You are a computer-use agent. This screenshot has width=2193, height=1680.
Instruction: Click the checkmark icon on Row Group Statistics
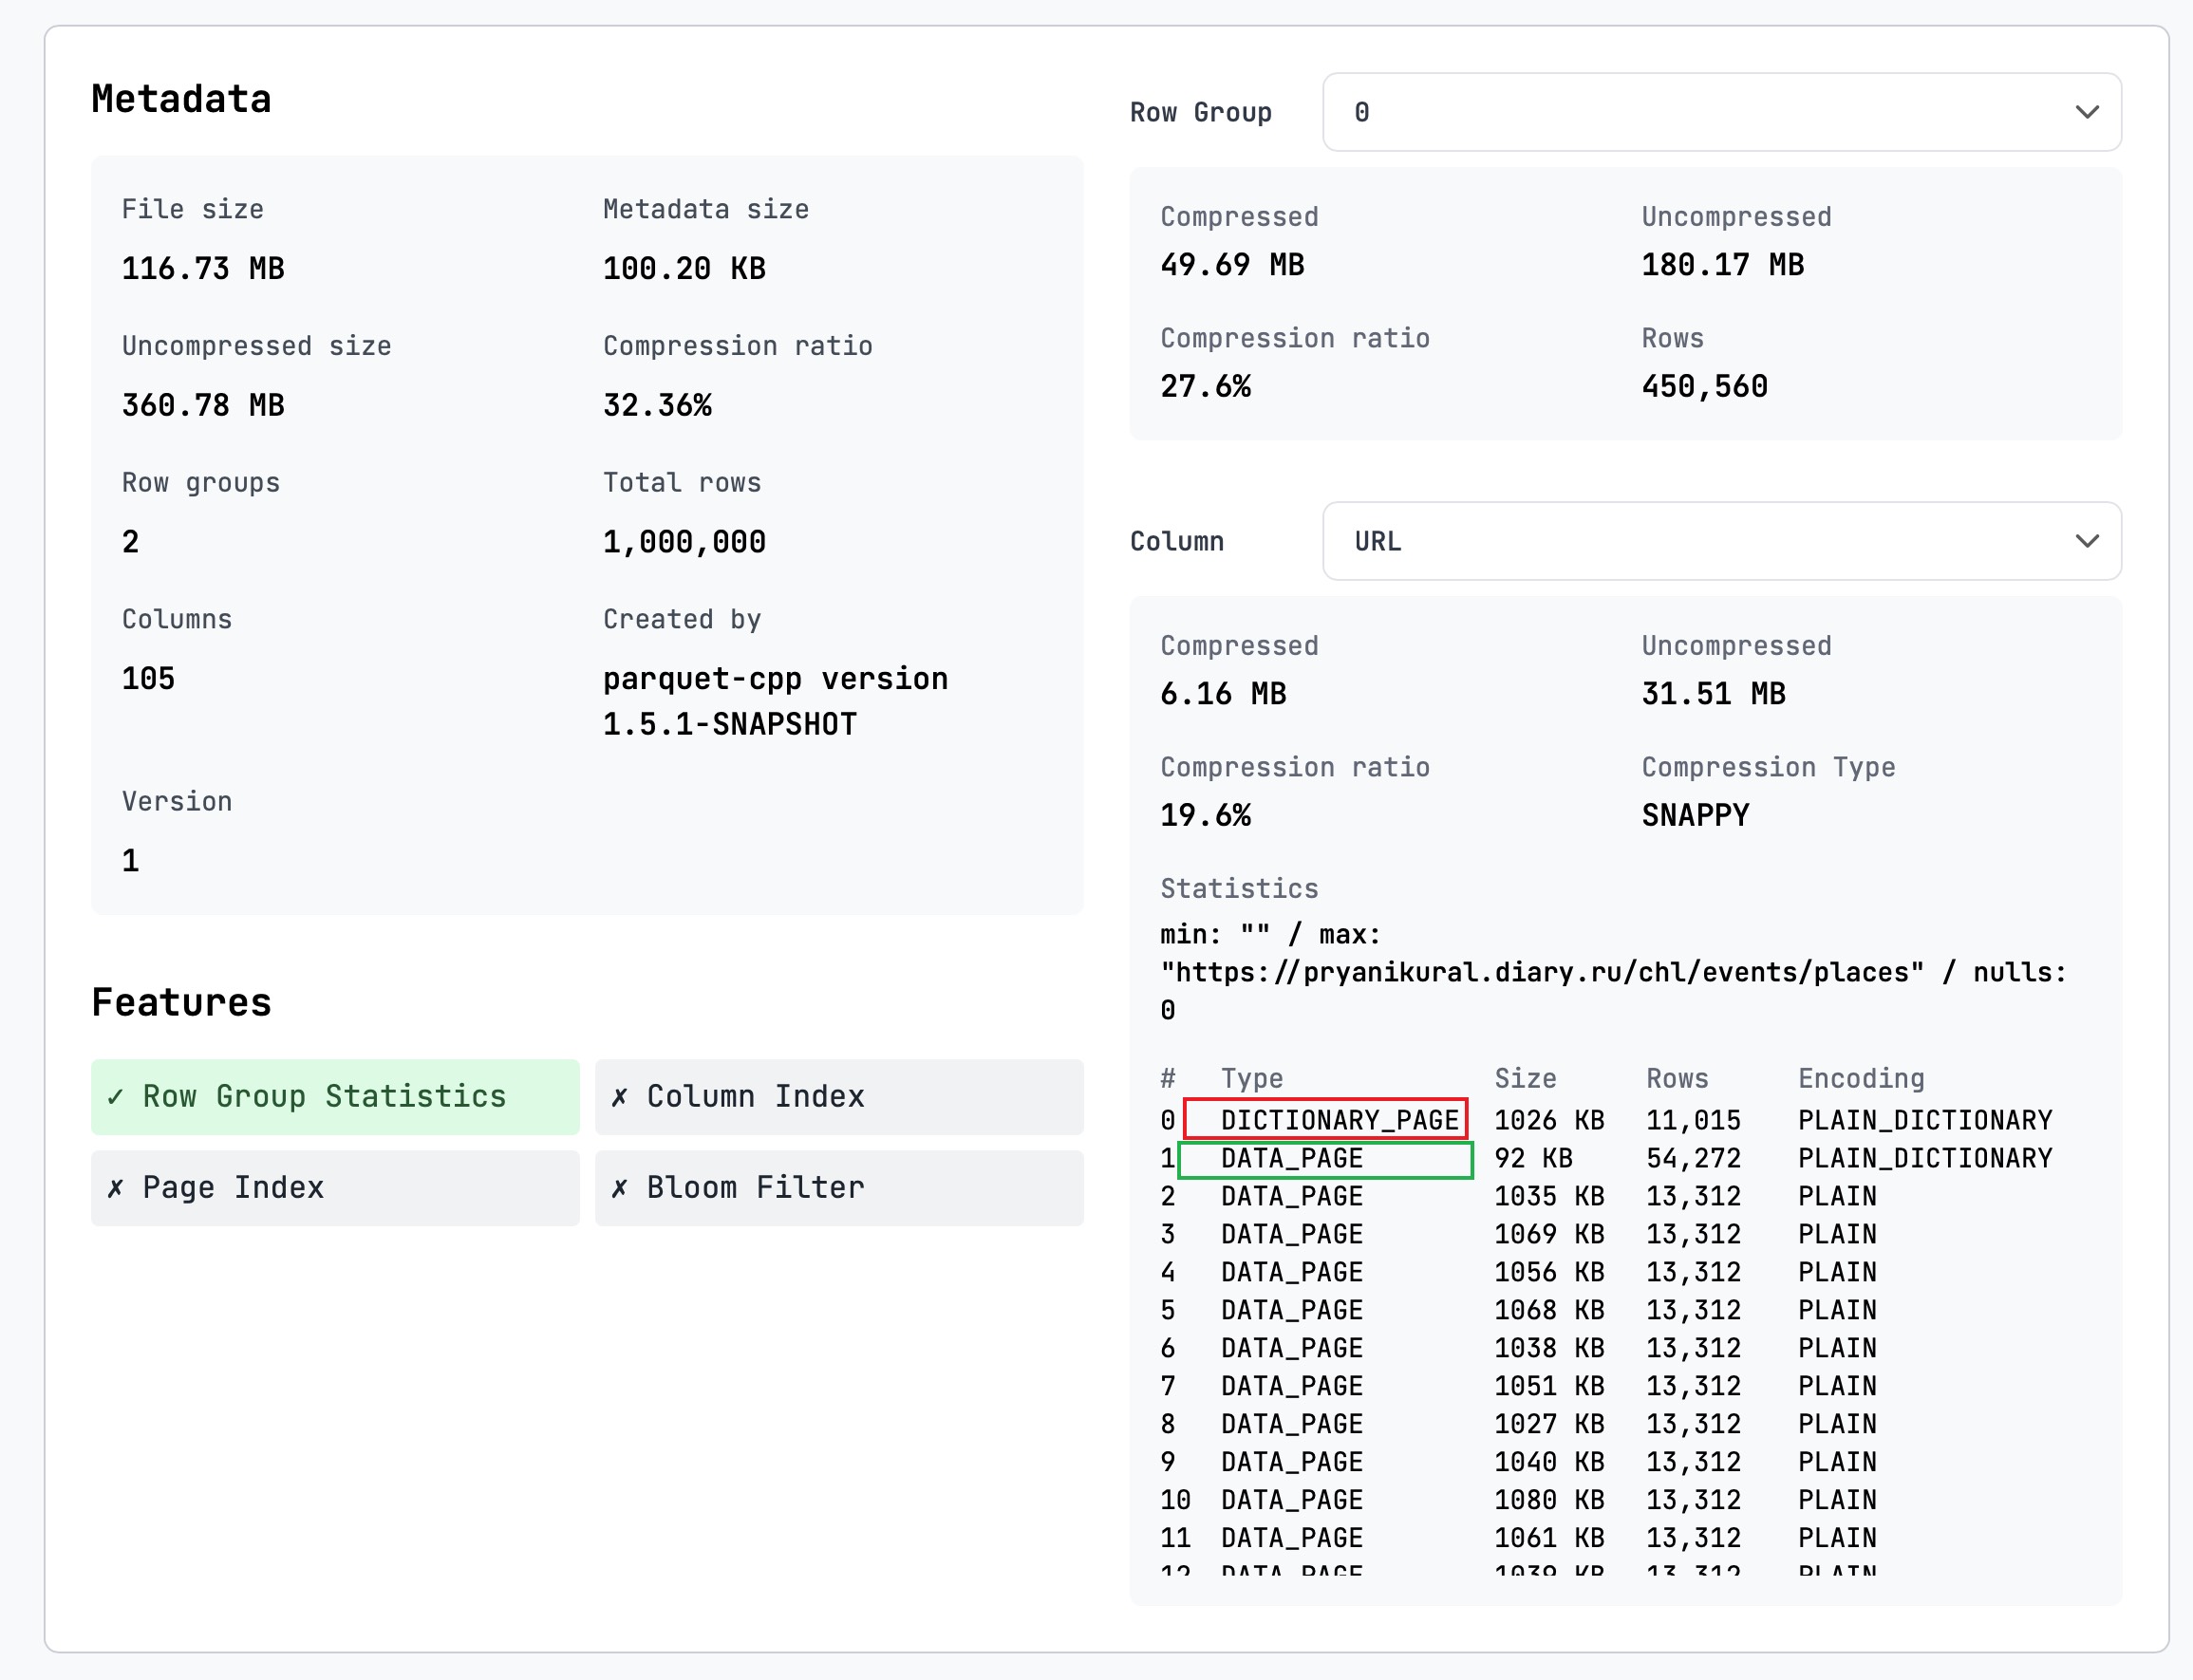[116, 1097]
